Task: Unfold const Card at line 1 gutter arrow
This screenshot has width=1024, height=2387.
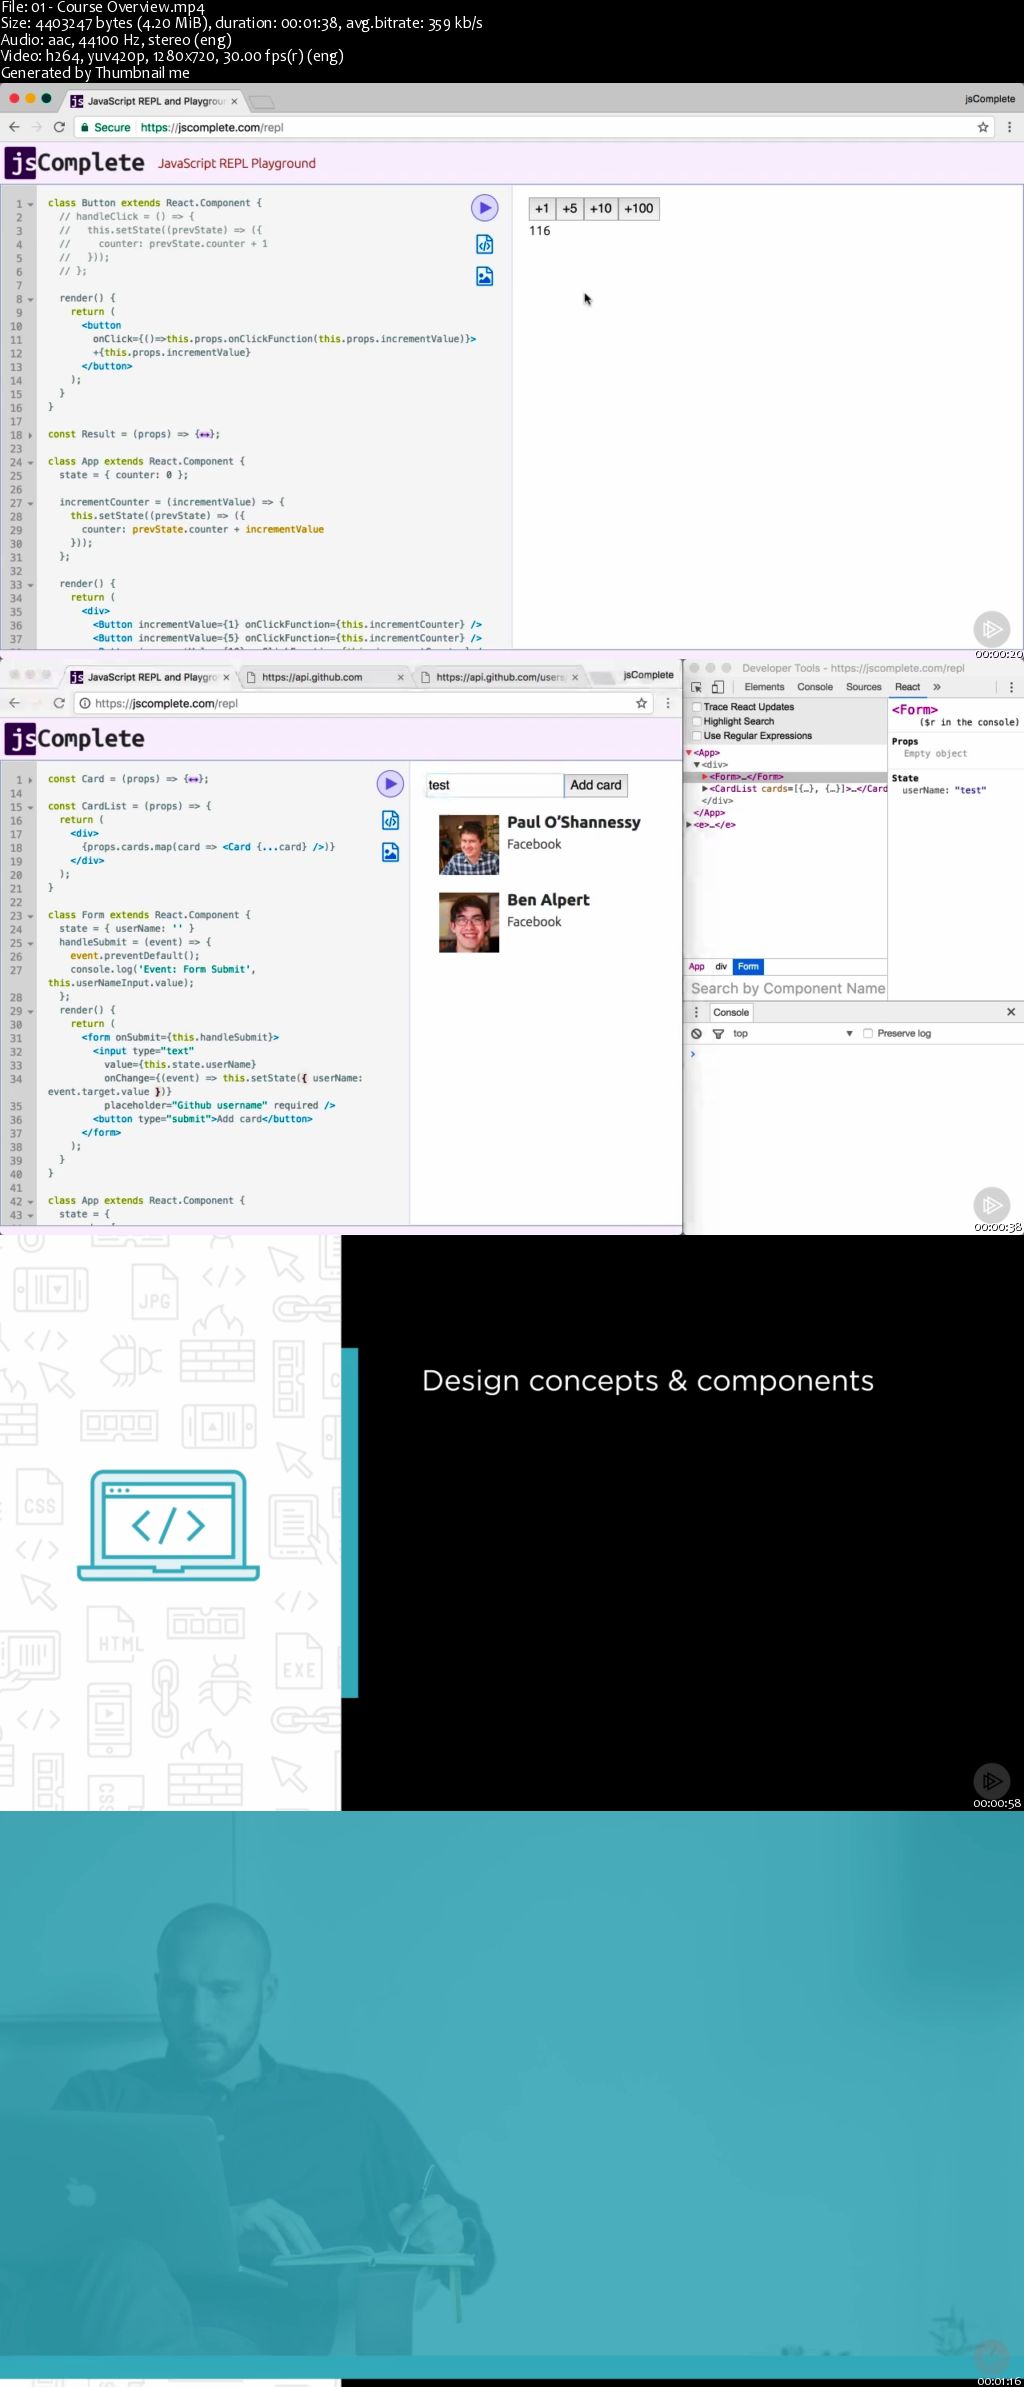Action: pos(30,780)
